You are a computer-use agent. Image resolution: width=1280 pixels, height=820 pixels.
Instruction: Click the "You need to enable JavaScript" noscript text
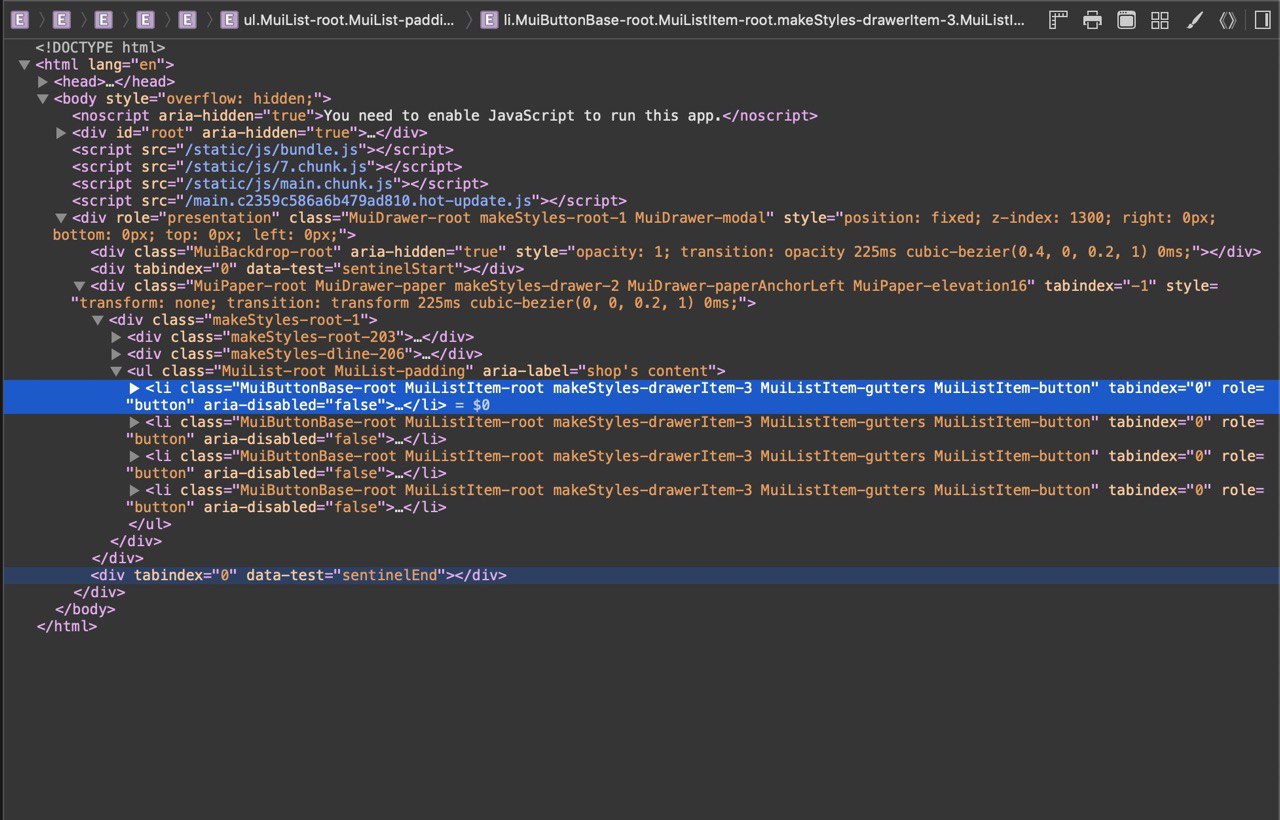tap(522, 116)
